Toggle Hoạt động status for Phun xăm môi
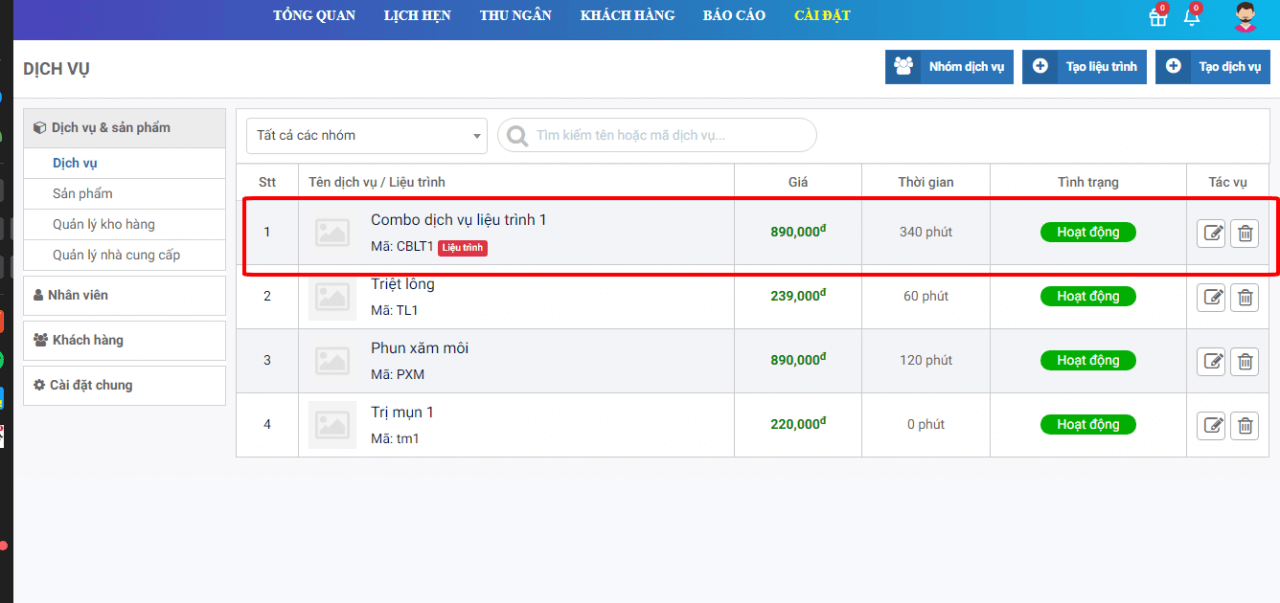The image size is (1280, 603). 1088,360
